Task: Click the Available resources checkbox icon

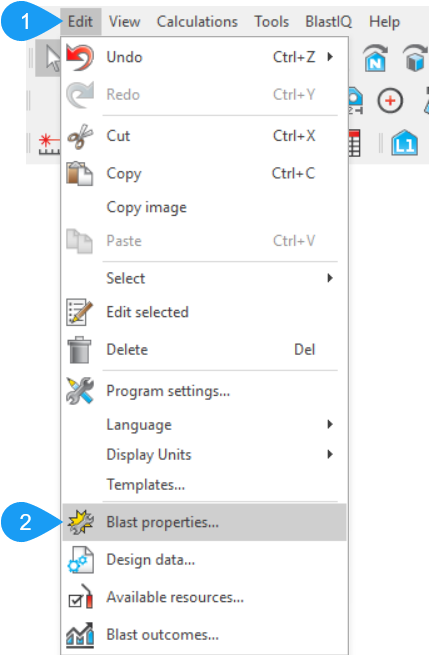Action: [80, 597]
